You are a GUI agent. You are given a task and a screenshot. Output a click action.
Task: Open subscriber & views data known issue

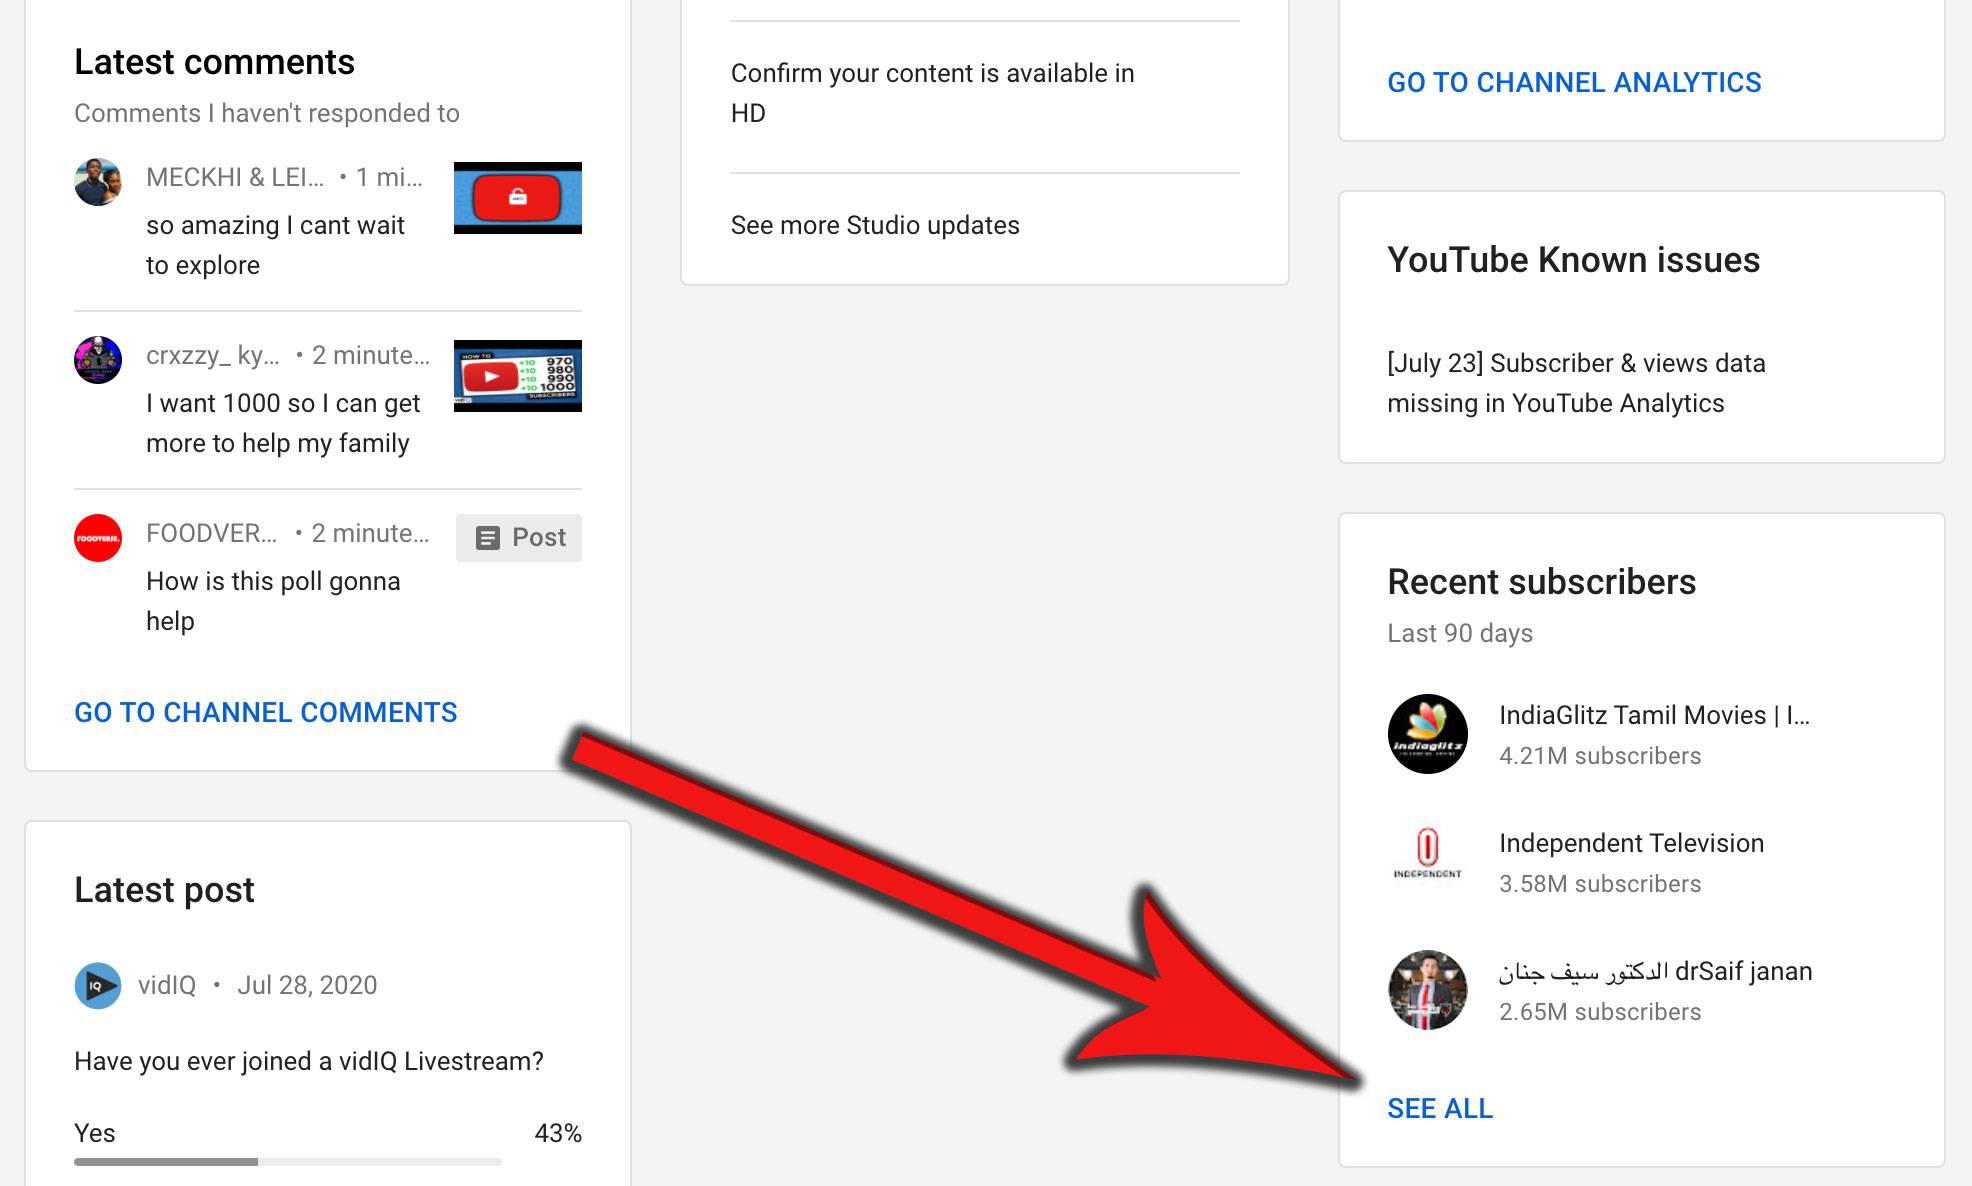[1576, 383]
